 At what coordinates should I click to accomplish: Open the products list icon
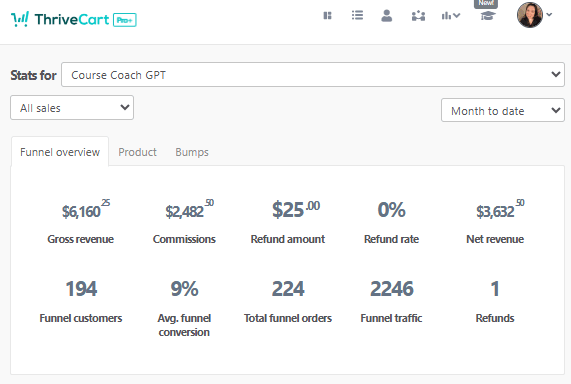(x=357, y=15)
